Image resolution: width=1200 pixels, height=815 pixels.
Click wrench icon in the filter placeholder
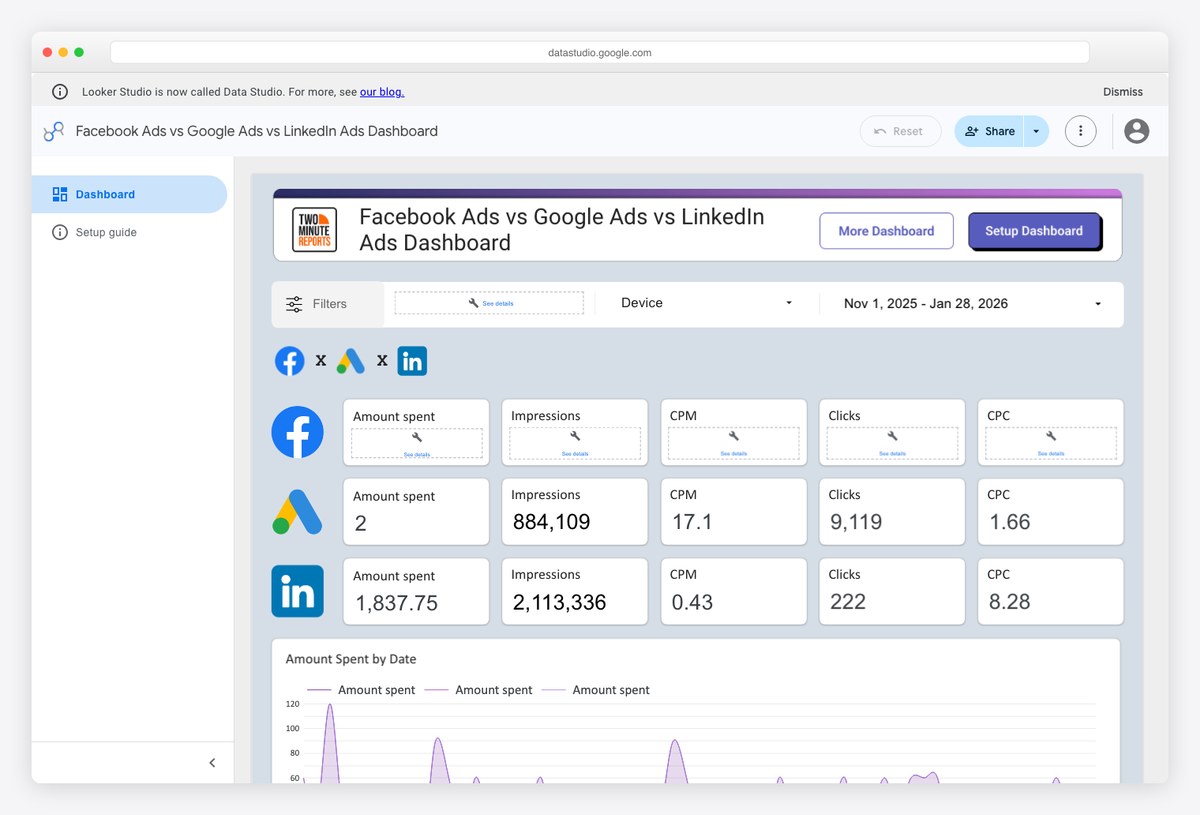[474, 303]
